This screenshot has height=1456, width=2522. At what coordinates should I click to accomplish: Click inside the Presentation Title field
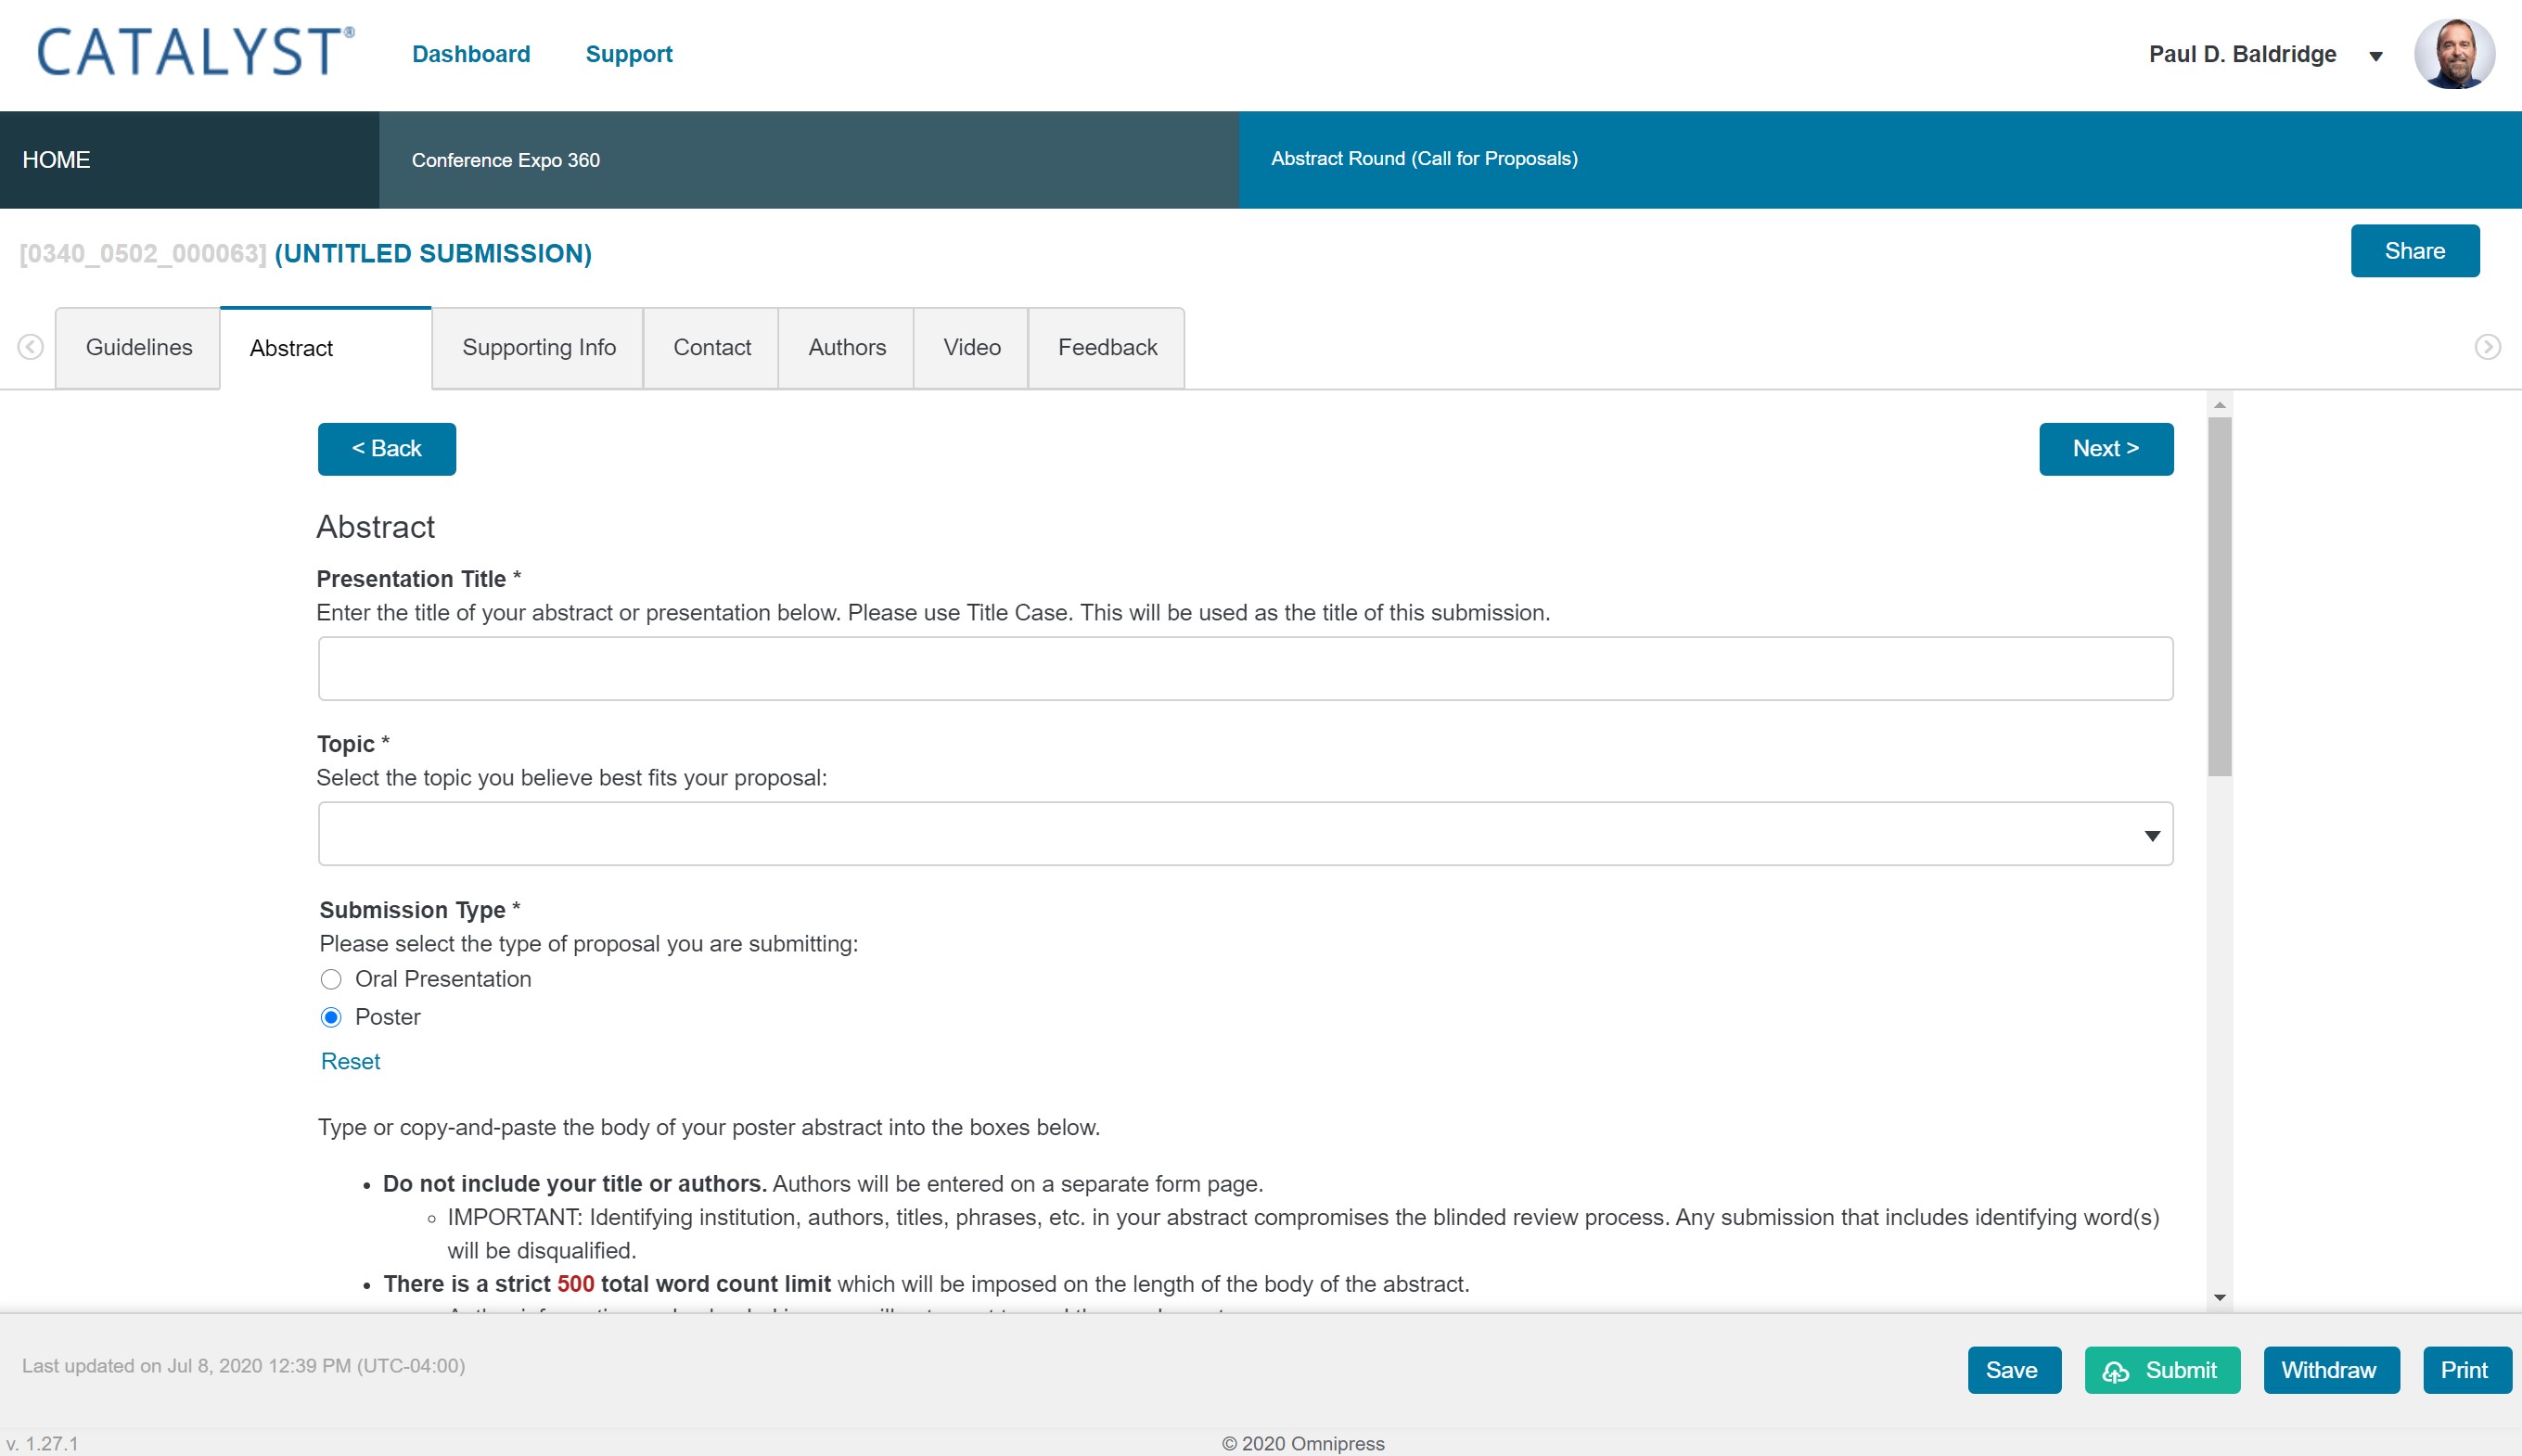tap(1244, 667)
